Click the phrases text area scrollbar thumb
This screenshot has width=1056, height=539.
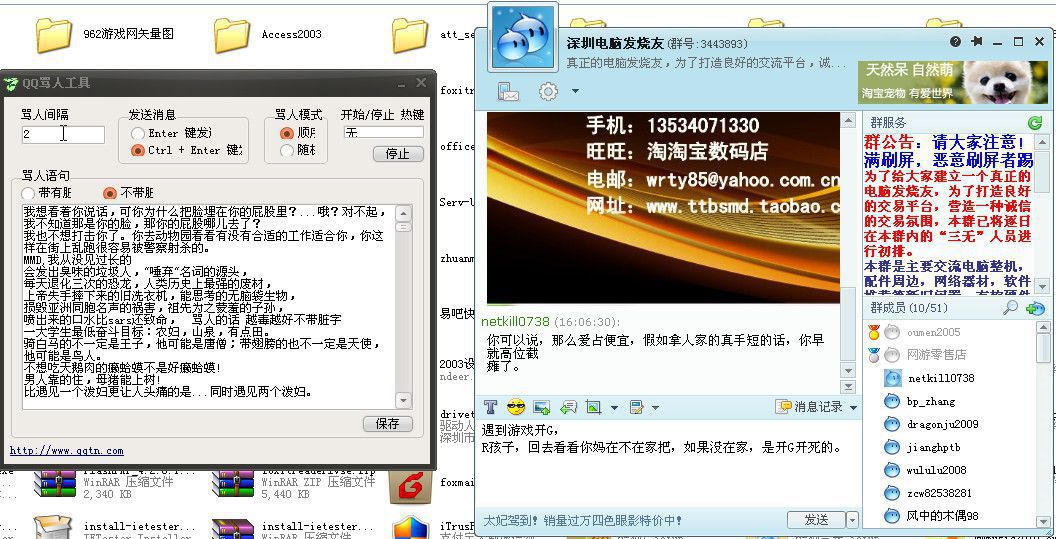point(403,227)
